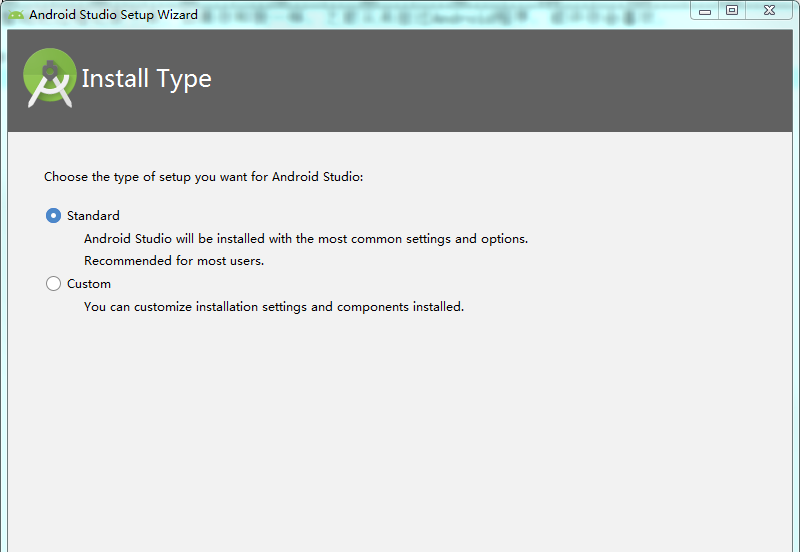Click 'You can customize installation settings' description

(274, 307)
